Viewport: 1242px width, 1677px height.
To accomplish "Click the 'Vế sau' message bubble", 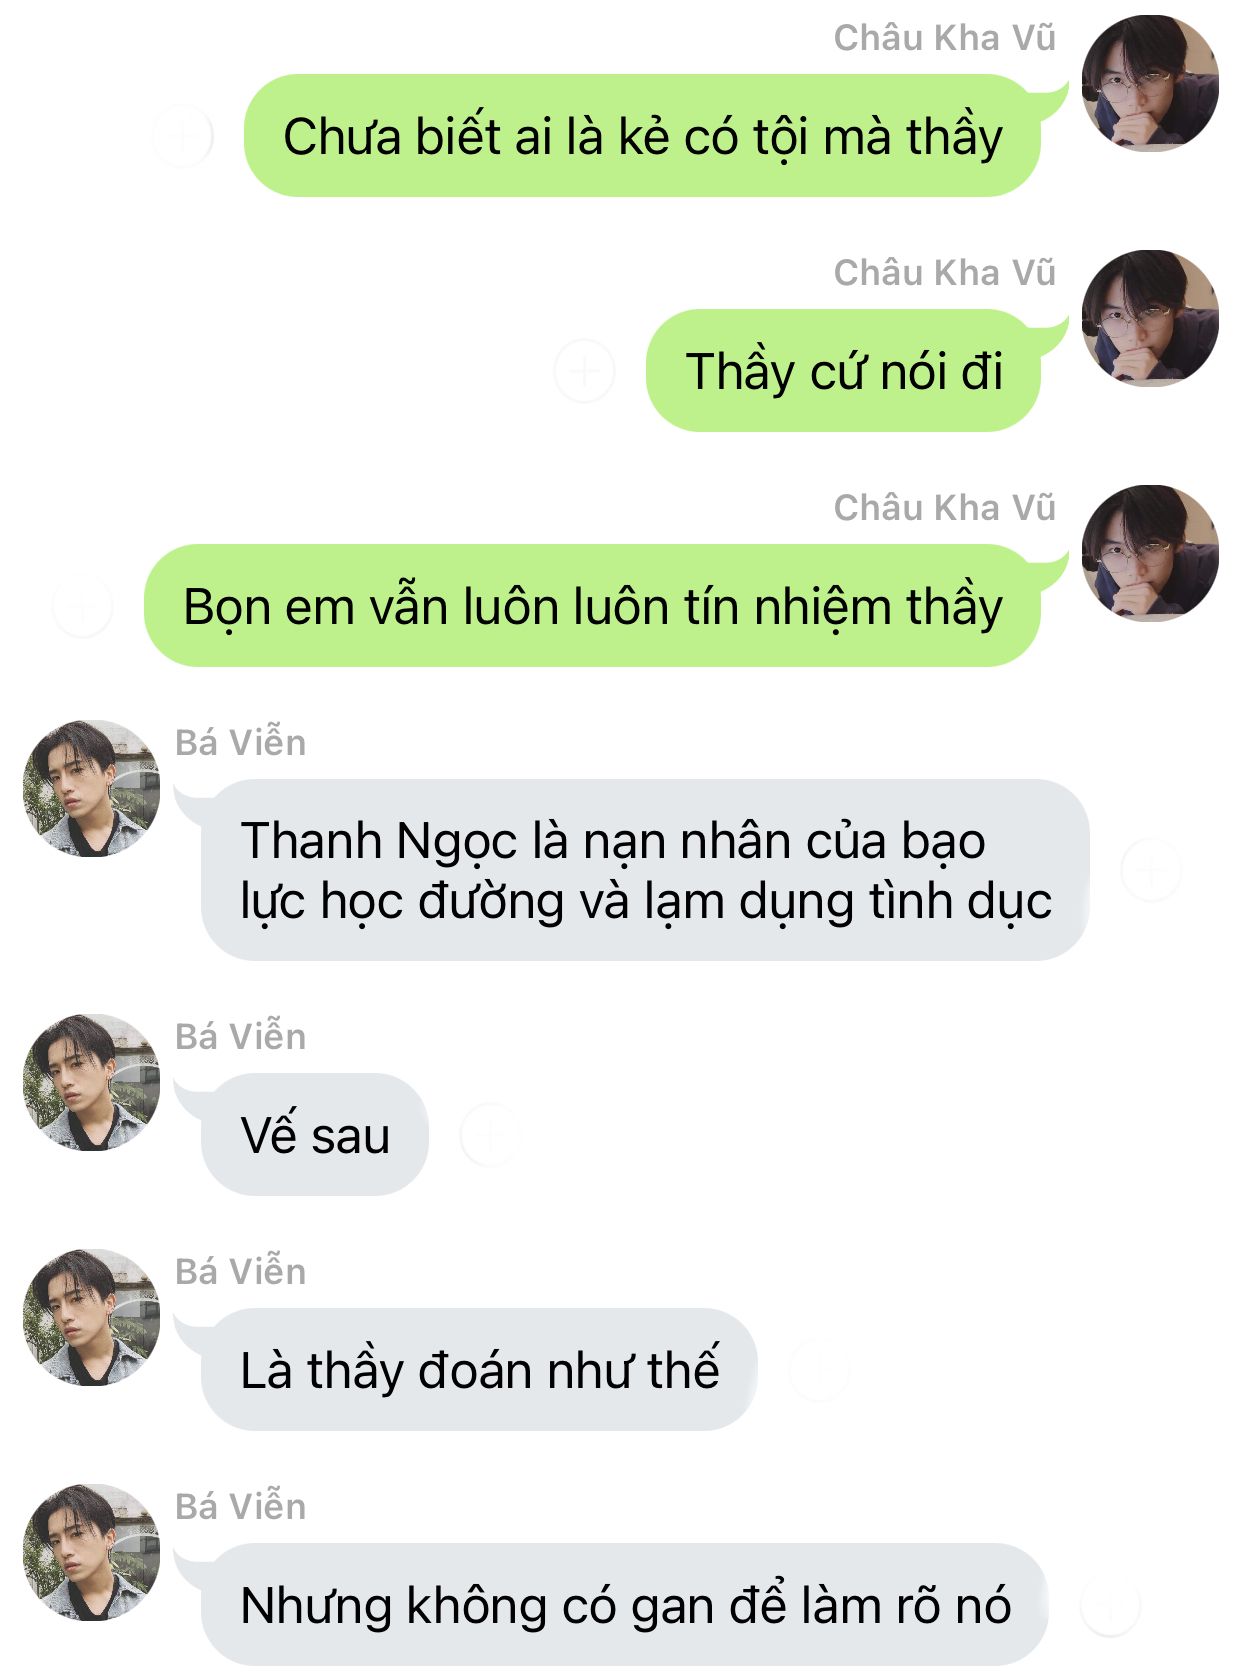I will point(315,1135).
